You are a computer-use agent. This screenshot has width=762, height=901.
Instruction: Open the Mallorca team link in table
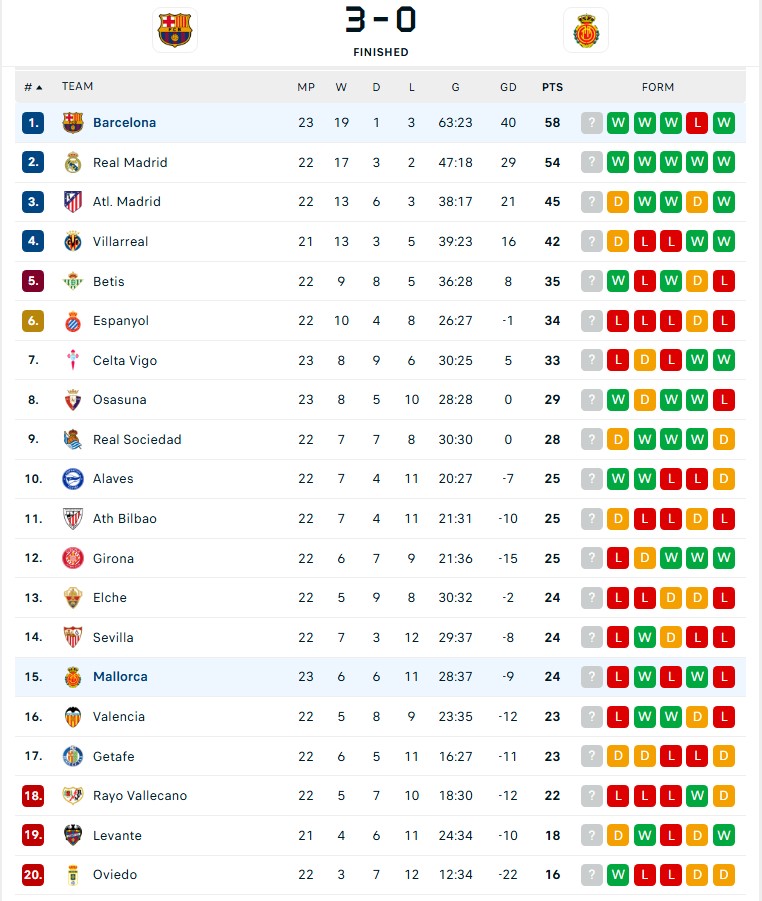tap(120, 677)
